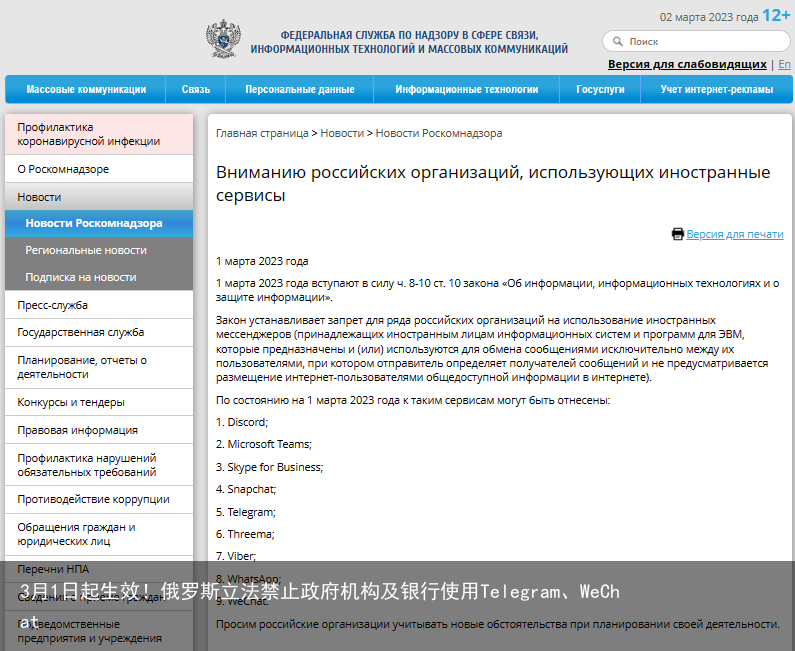Open Планирование, отчеты о деятельности item
Image resolution: width=795 pixels, height=651 pixels.
(99, 368)
